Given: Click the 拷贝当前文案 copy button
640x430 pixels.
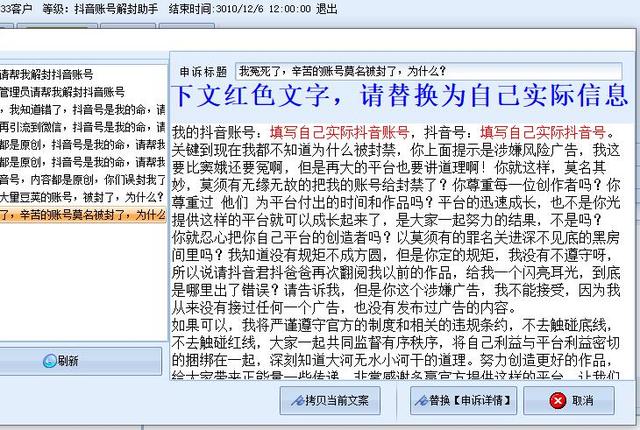Looking at the screenshot, I should [330, 401].
